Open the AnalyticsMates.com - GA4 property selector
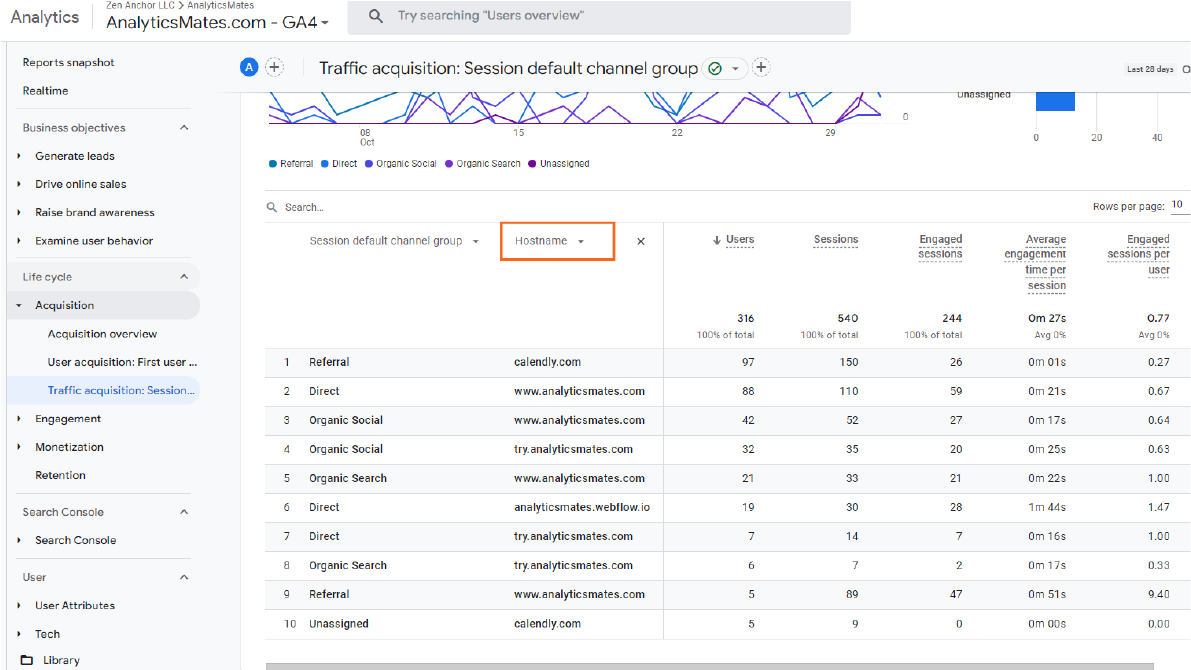This screenshot has width=1191, height=670. tap(217, 22)
